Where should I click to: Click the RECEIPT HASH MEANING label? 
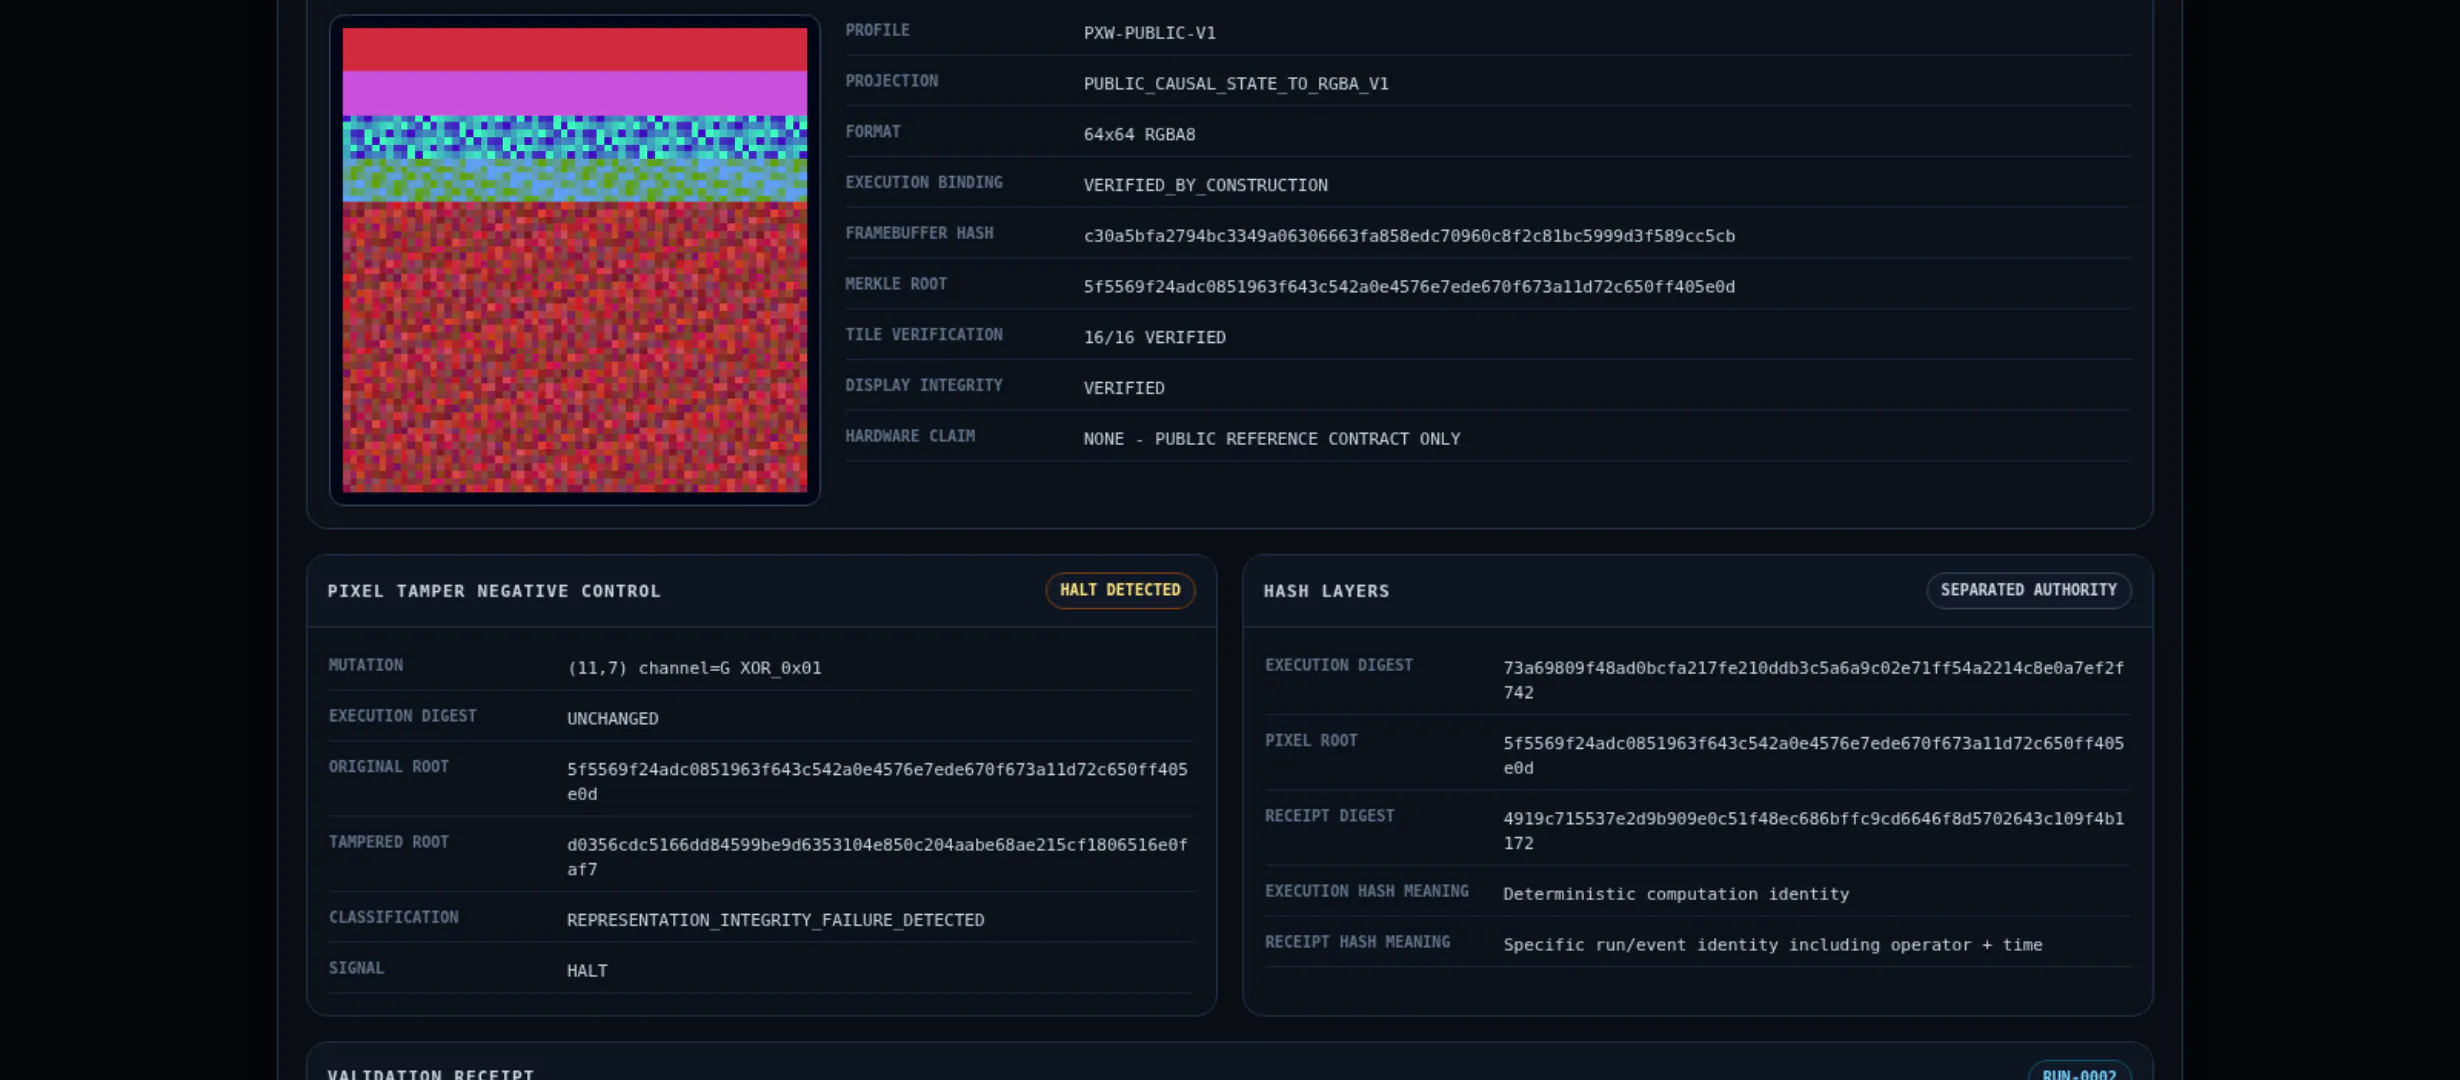tap(1357, 942)
